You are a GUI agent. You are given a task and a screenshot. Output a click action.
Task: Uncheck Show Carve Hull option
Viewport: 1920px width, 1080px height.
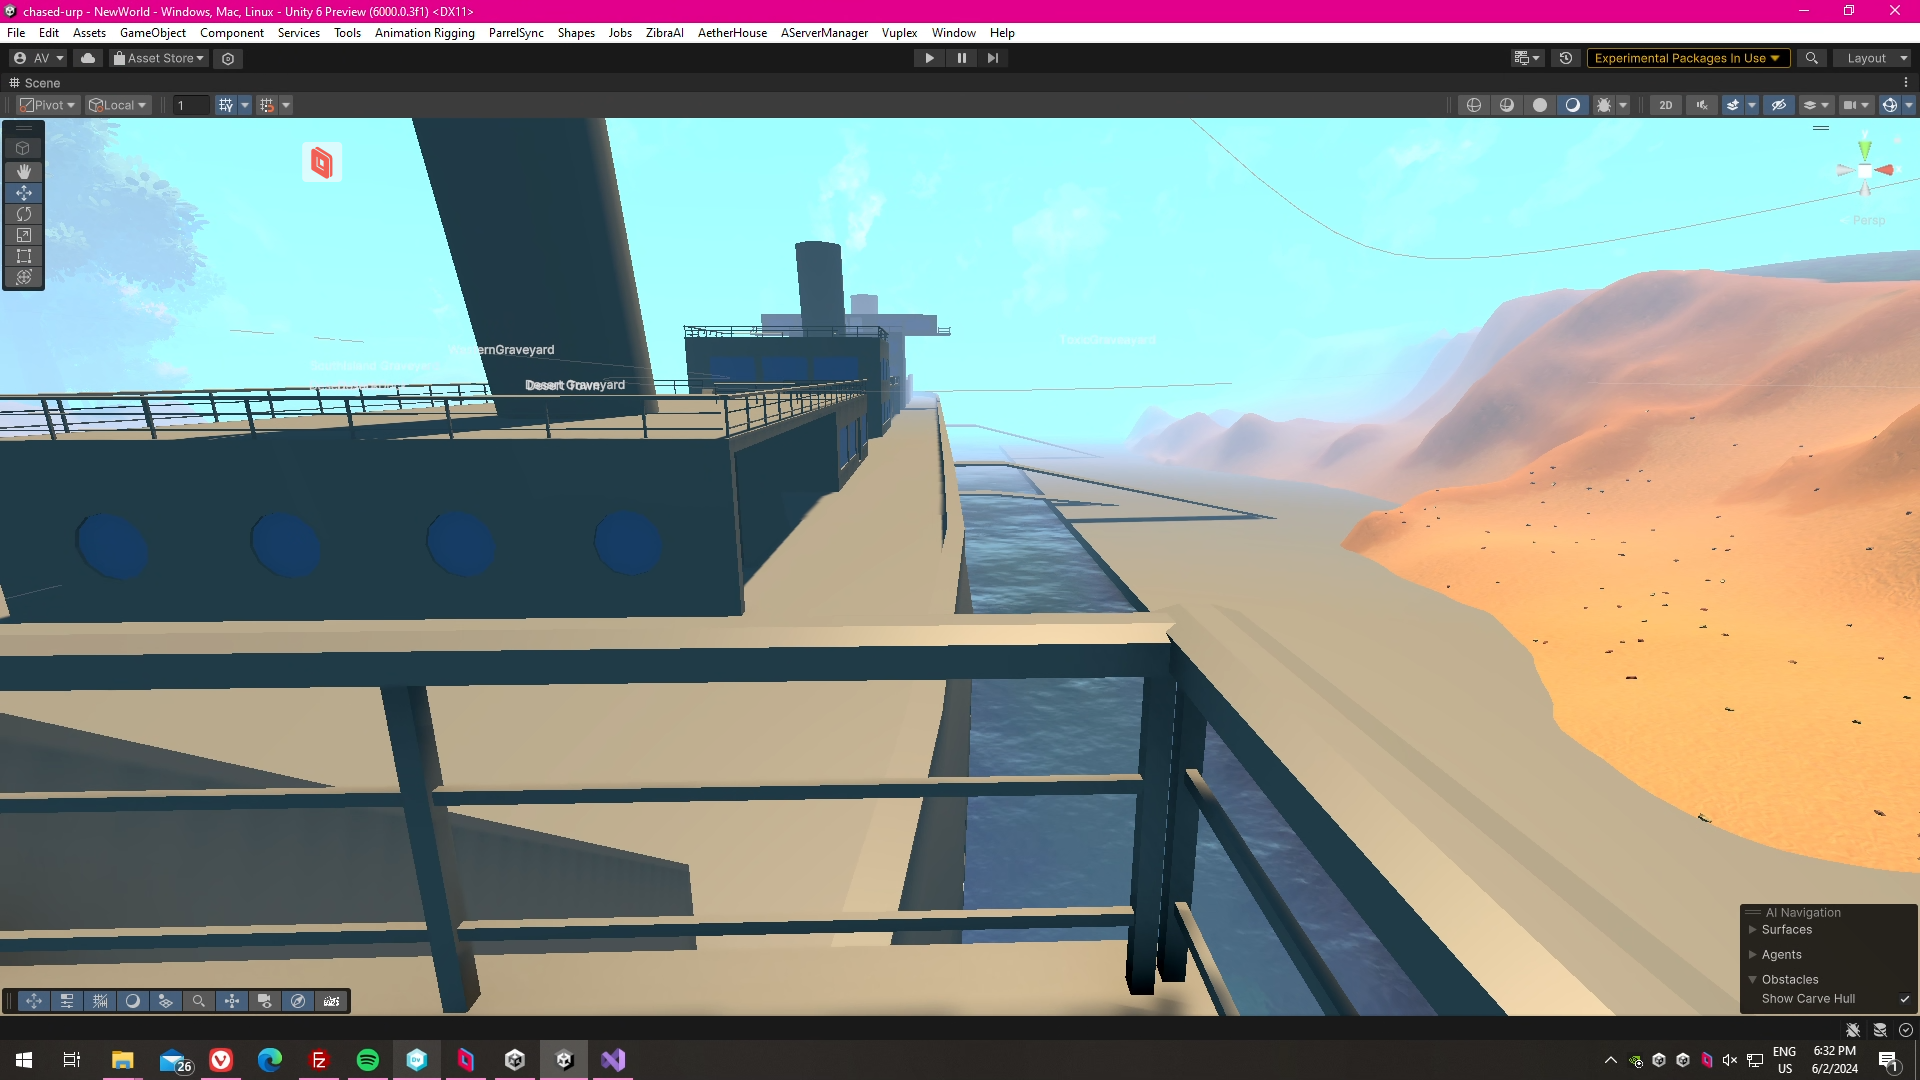(1904, 999)
